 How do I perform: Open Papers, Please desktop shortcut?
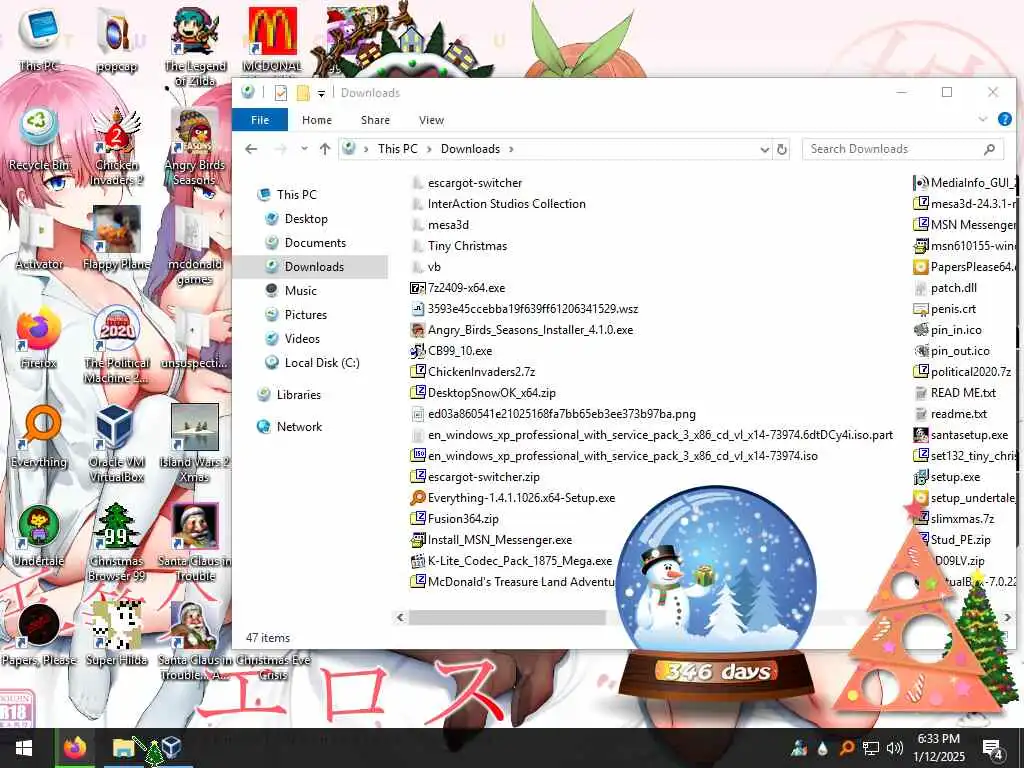(39, 635)
